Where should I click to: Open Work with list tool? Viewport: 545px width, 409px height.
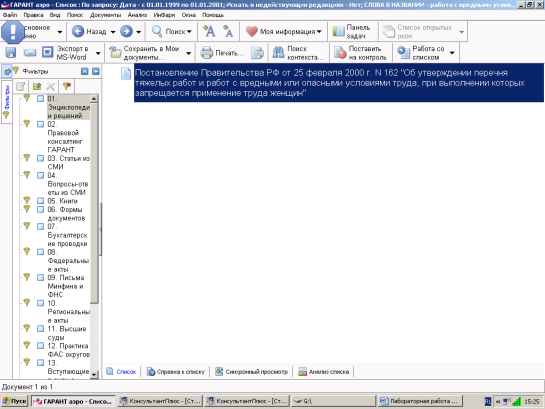422,52
